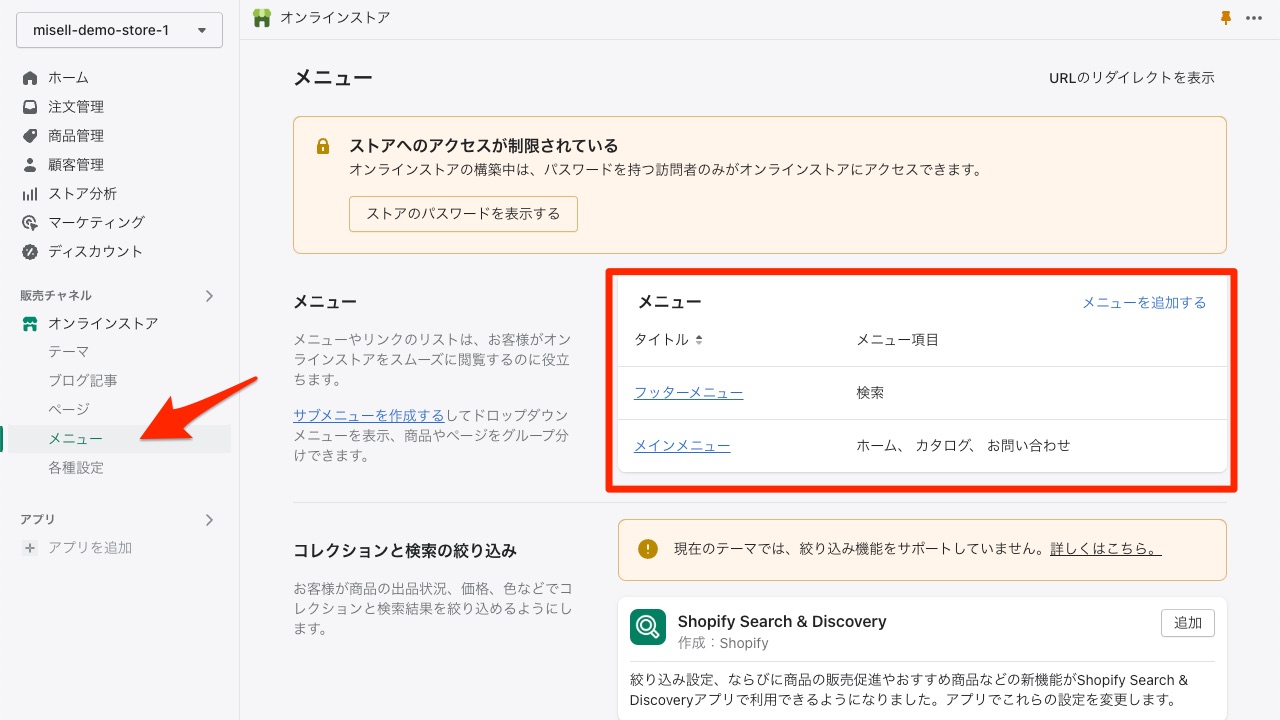
Task: Click the pin icon in the top bar
Action: [x=1226, y=18]
